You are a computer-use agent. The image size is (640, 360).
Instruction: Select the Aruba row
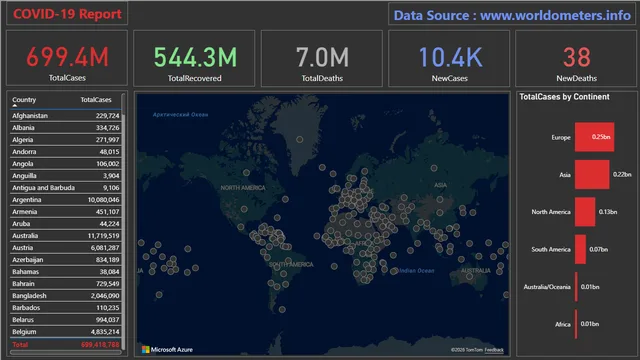pos(66,224)
